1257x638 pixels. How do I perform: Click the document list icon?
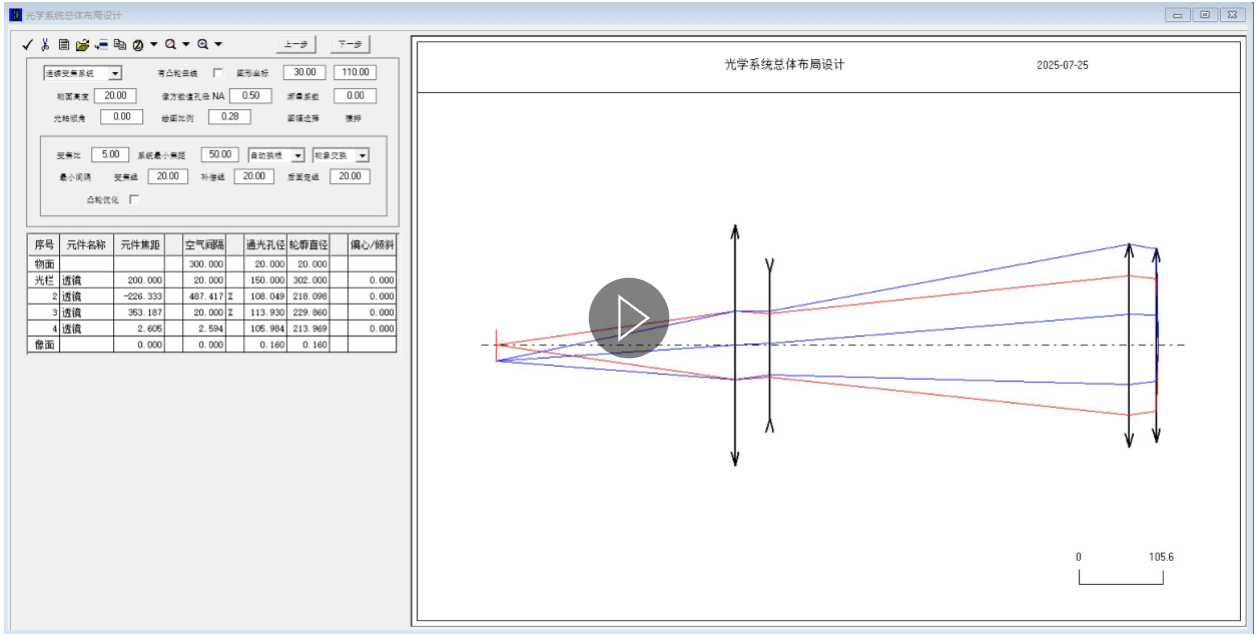(64, 44)
